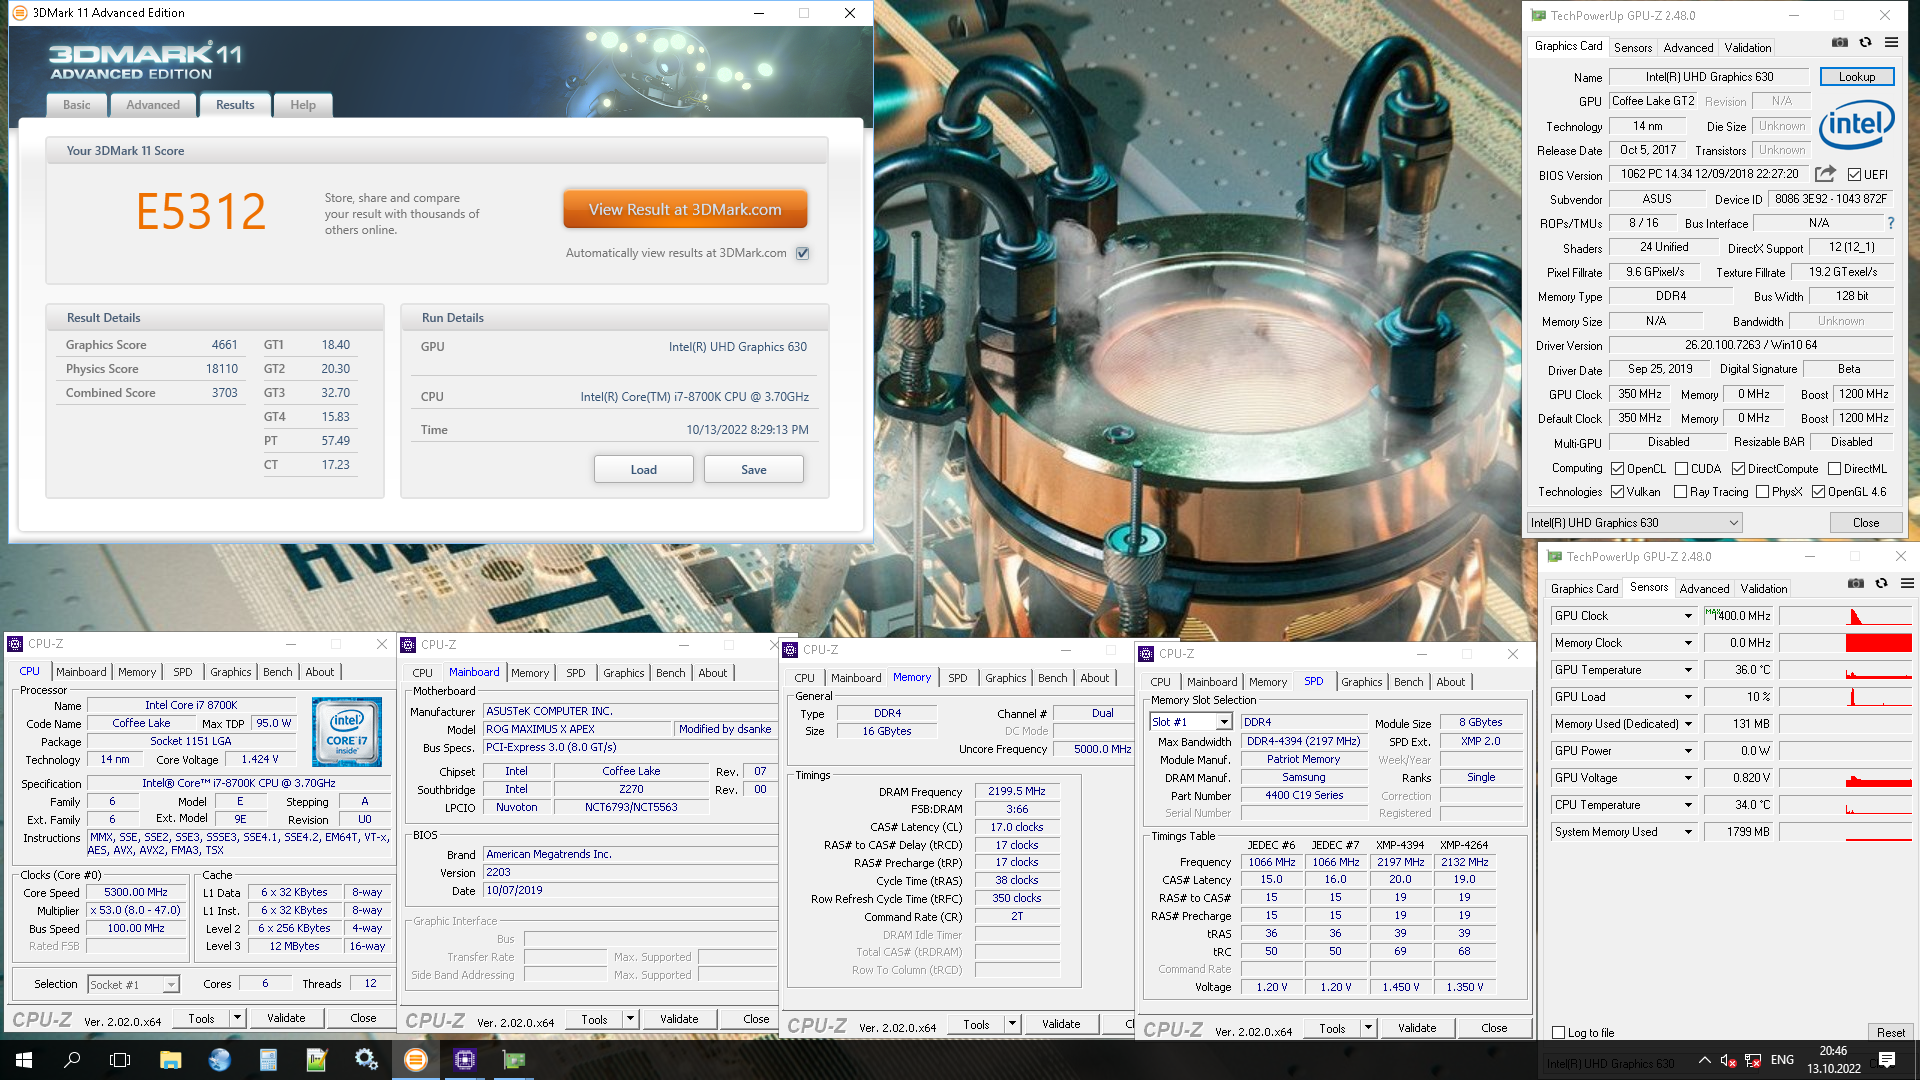Click the globe browser icon on the taskbar
Image resolution: width=1920 pixels, height=1080 pixels.
tap(219, 1060)
